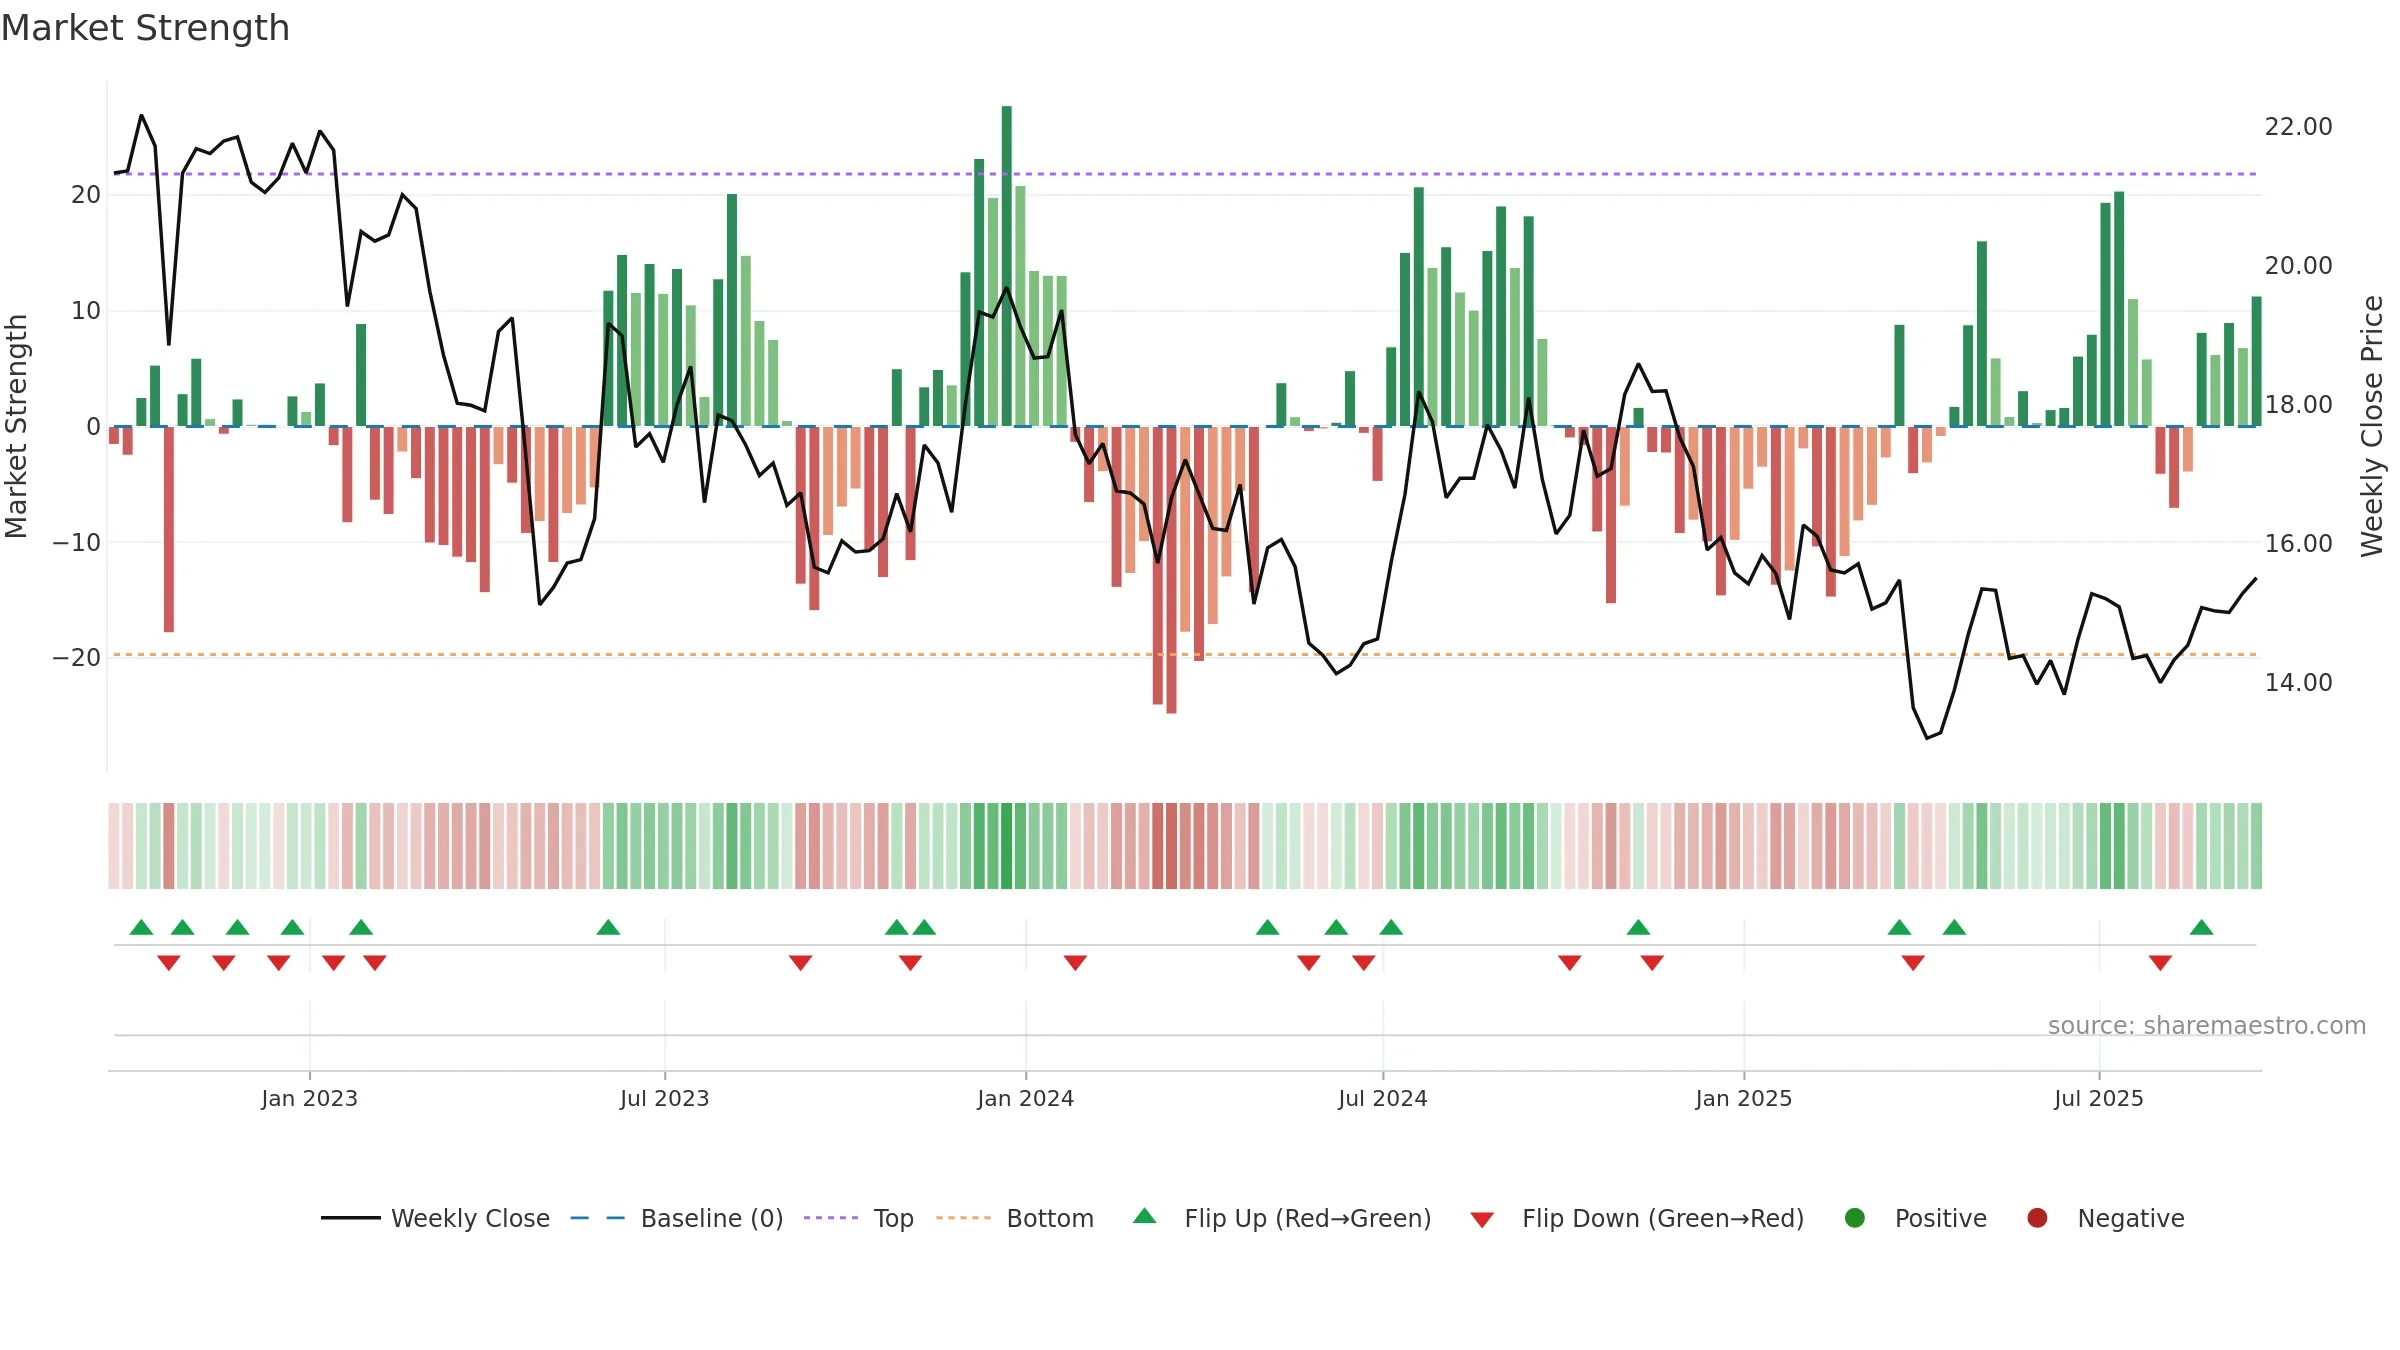Click the green Positive circle legend icon

(1855, 1218)
